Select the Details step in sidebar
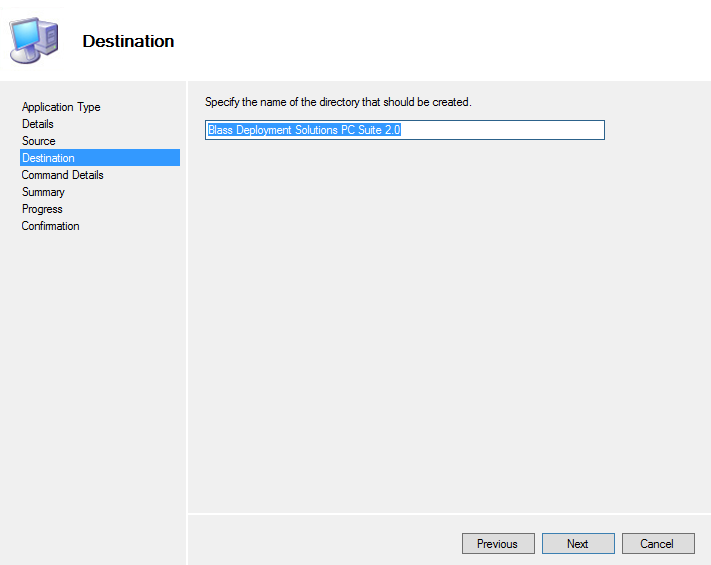711x565 pixels. pos(38,124)
